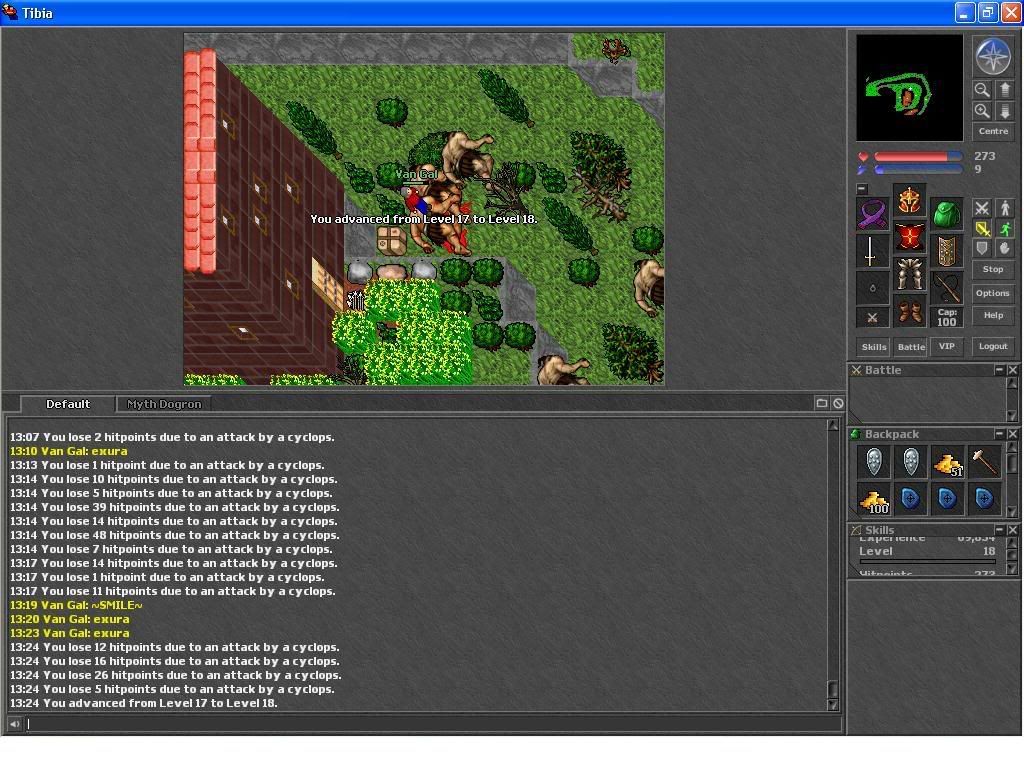Toggle the ignore icon in the chat bar
Screen dimensions: 1024x768
click(839, 404)
